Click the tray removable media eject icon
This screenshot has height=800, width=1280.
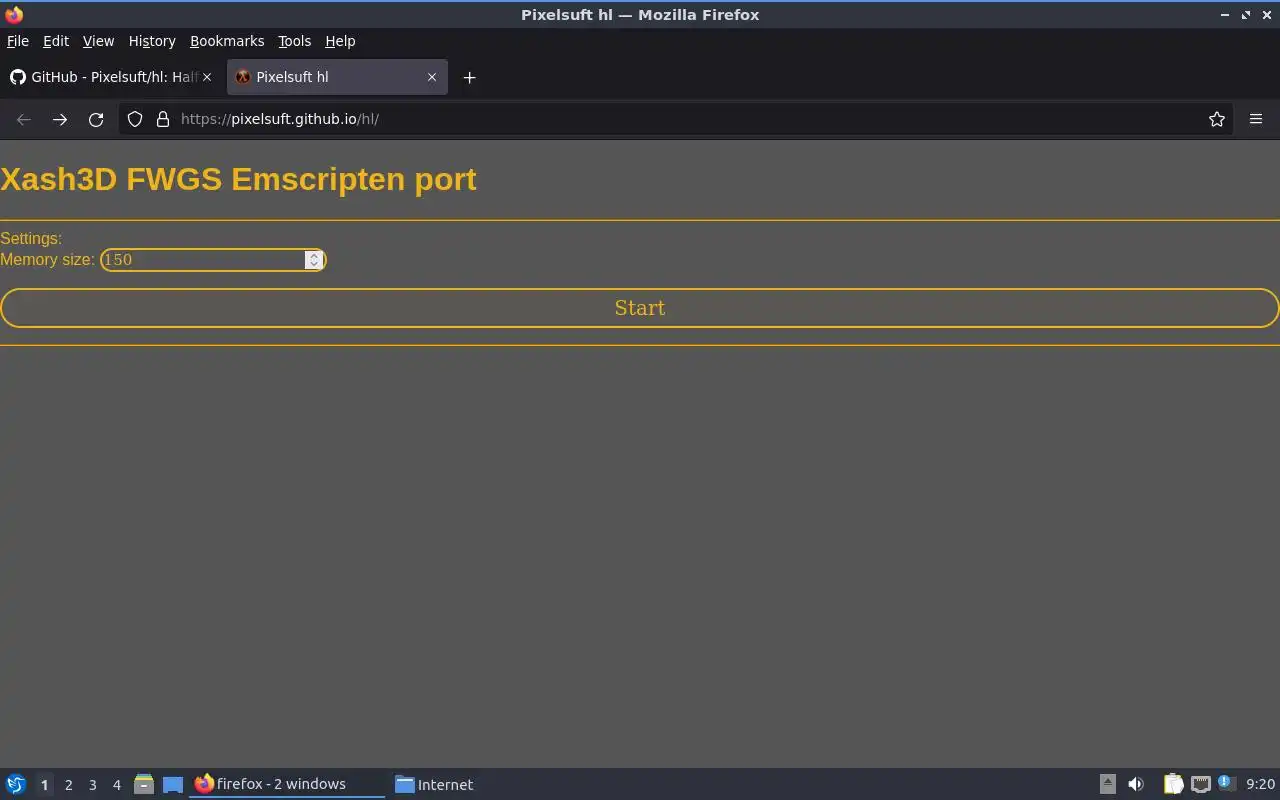pos(1107,784)
